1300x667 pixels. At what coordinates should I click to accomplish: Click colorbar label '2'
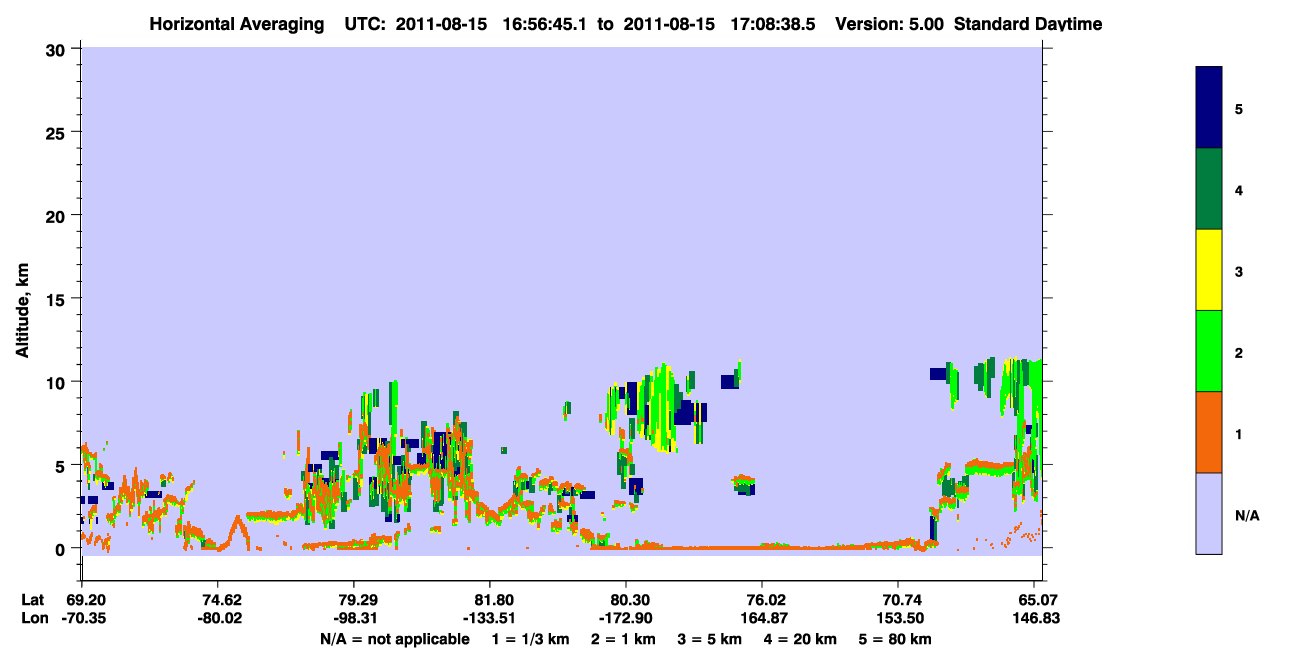[x=1239, y=353]
